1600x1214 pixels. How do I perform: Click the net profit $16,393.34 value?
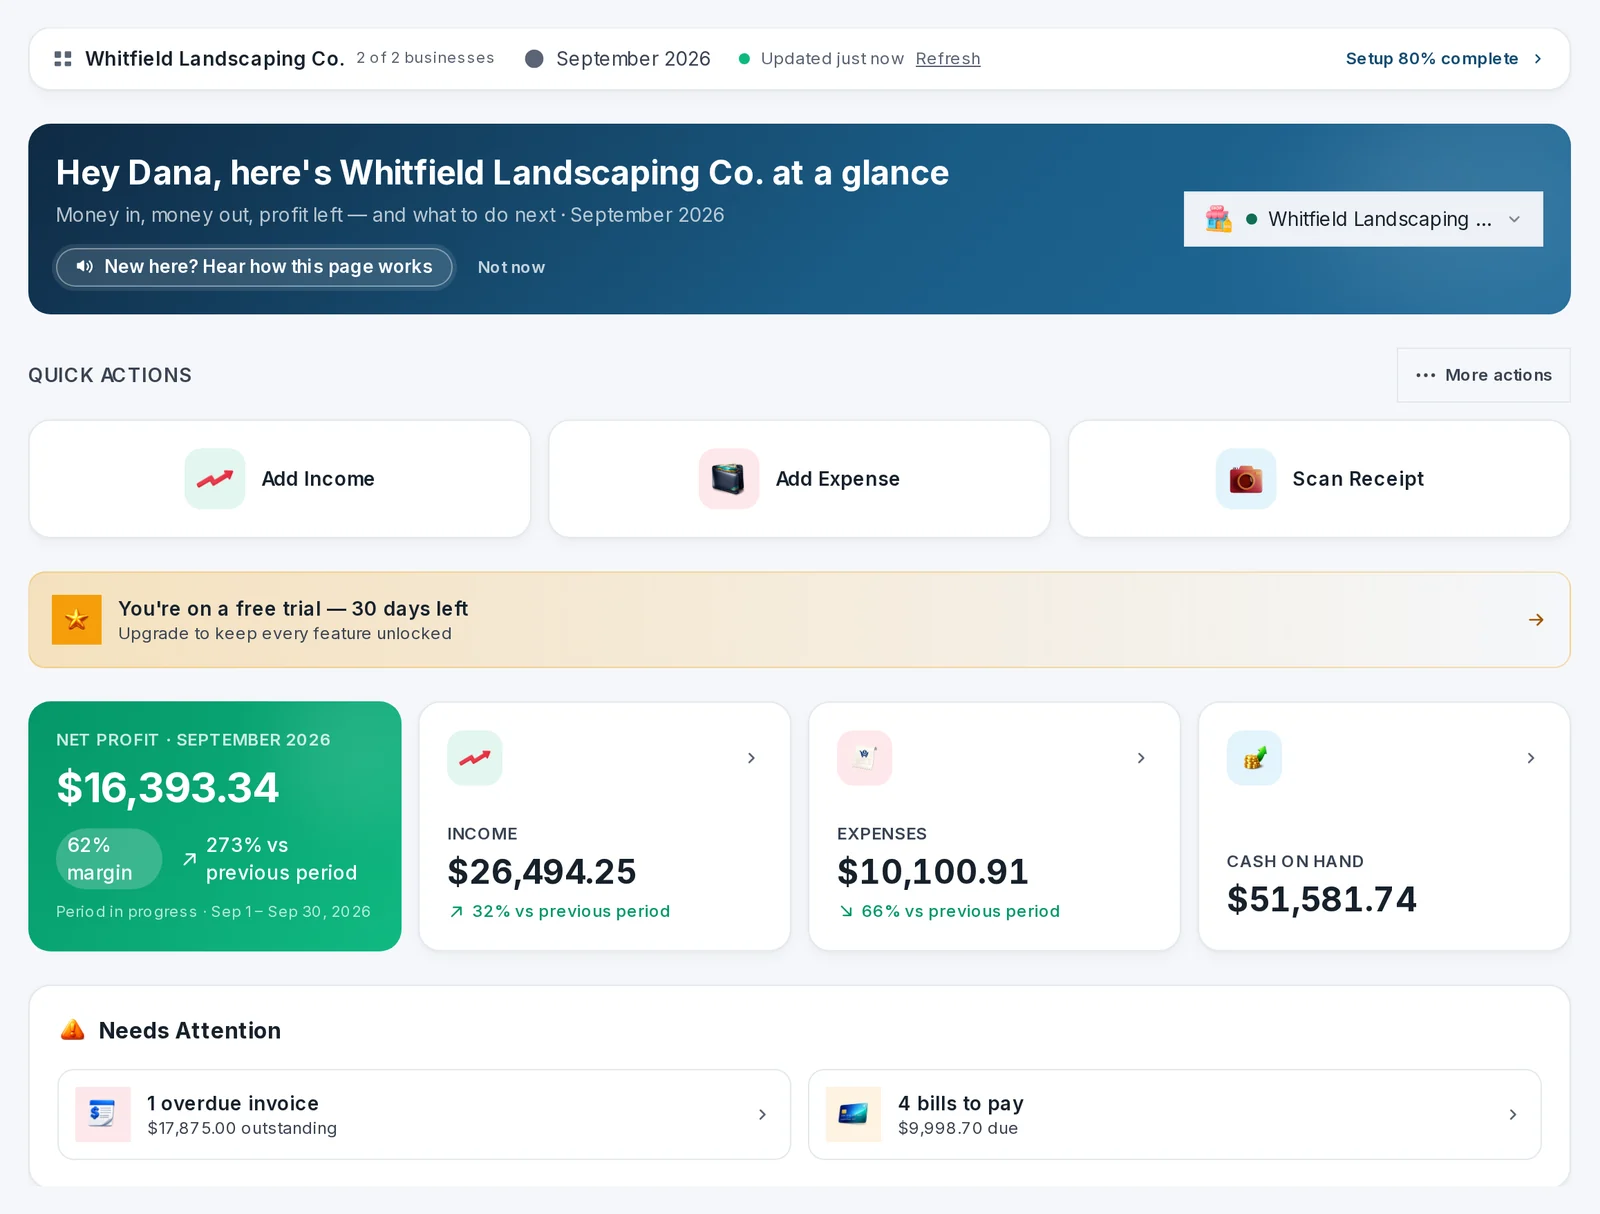tap(168, 788)
